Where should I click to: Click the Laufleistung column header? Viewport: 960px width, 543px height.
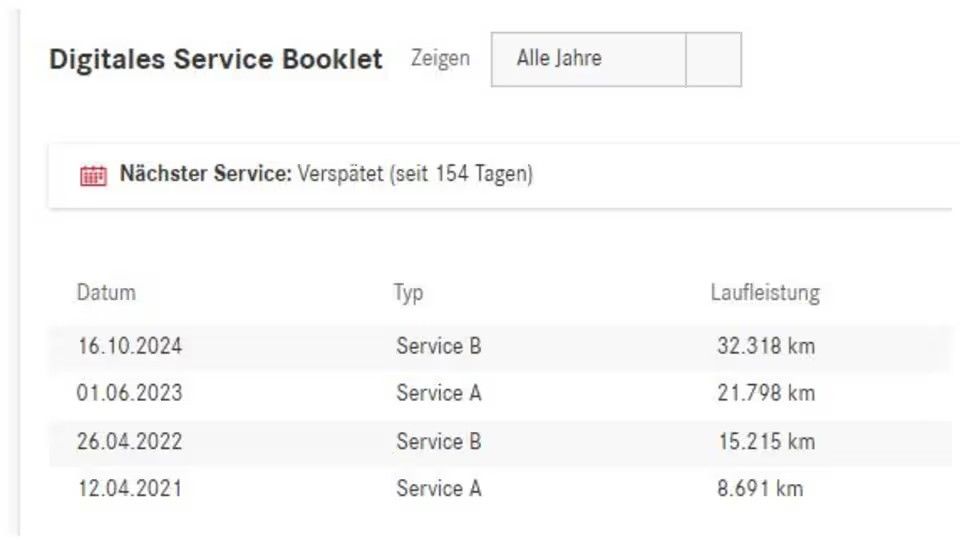765,293
